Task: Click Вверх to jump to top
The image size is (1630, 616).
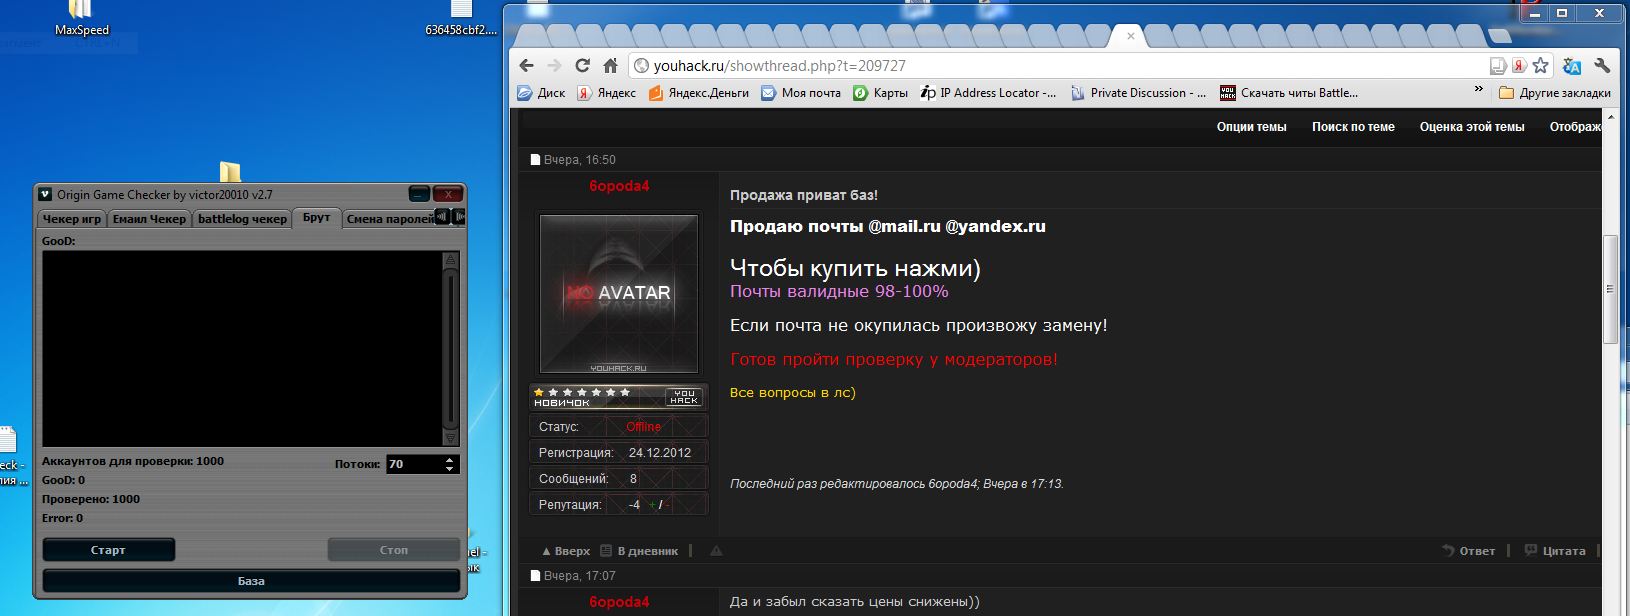Action: [566, 551]
